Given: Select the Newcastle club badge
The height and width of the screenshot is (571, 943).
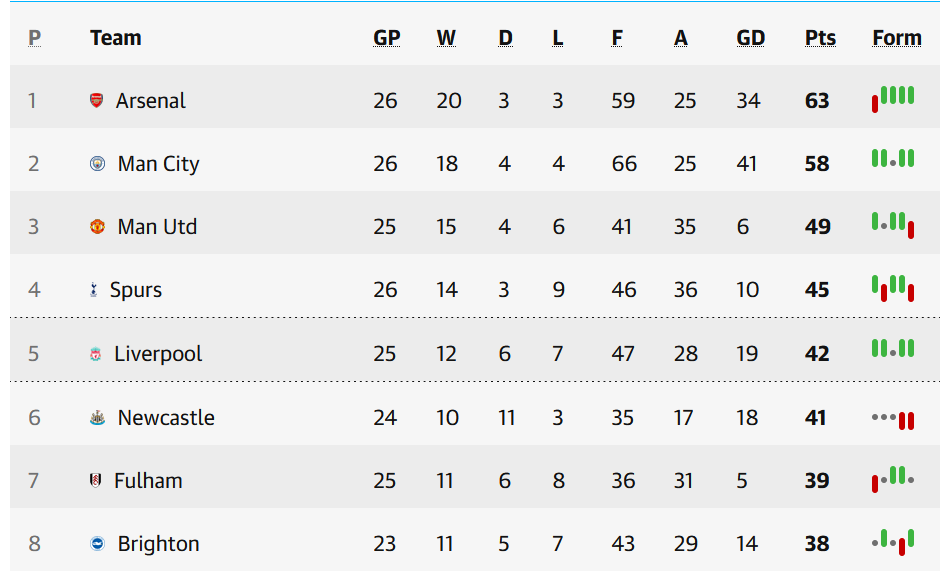Looking at the screenshot, I should click(97, 418).
